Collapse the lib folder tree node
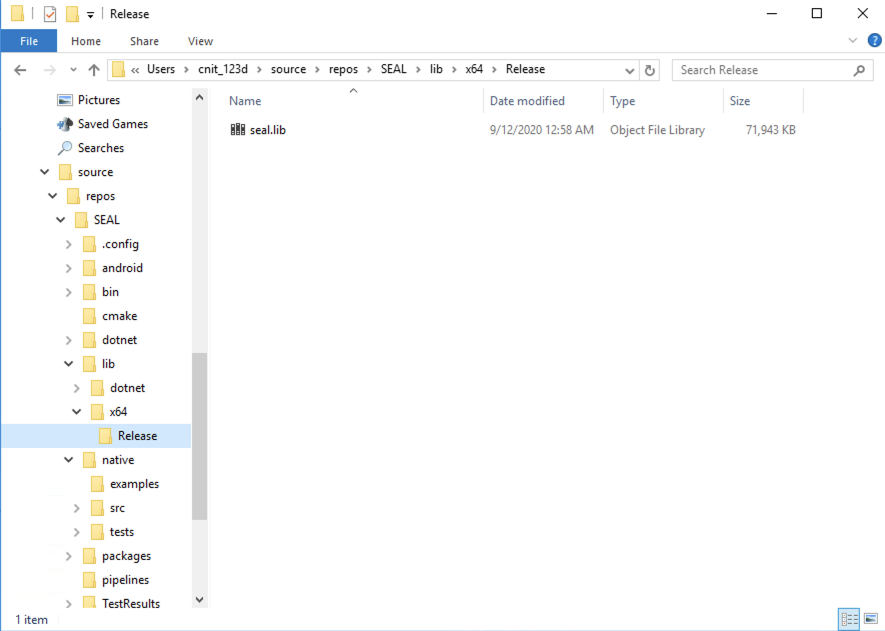The width and height of the screenshot is (885, 631). [x=68, y=363]
